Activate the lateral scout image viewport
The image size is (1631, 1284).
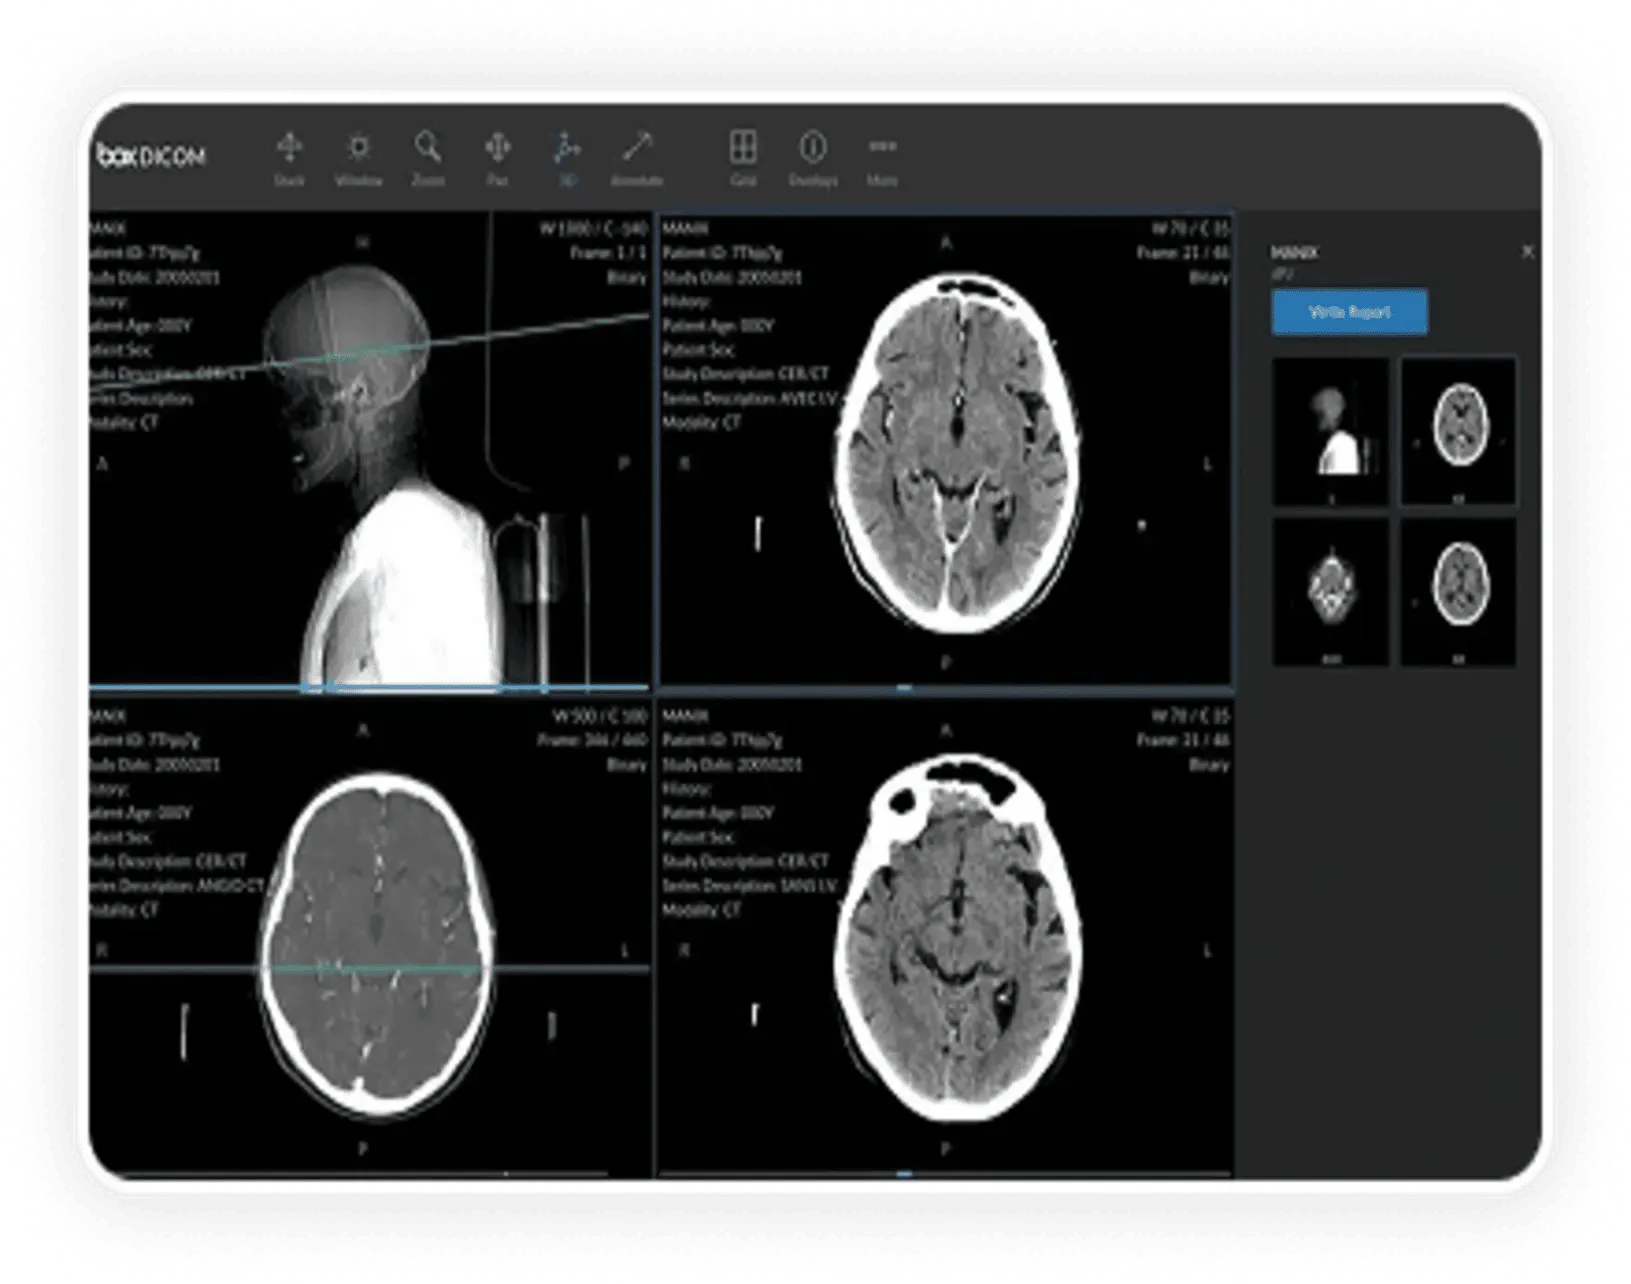369,450
